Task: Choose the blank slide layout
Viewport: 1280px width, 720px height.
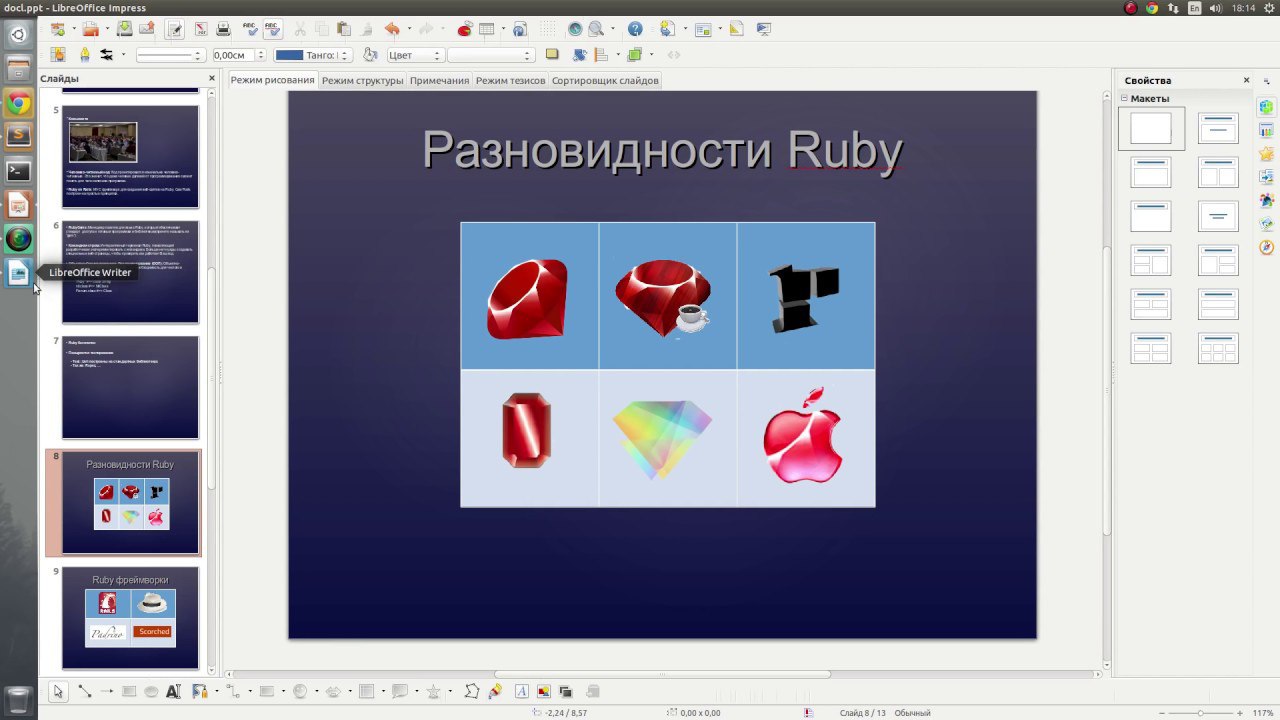Action: 1151,129
